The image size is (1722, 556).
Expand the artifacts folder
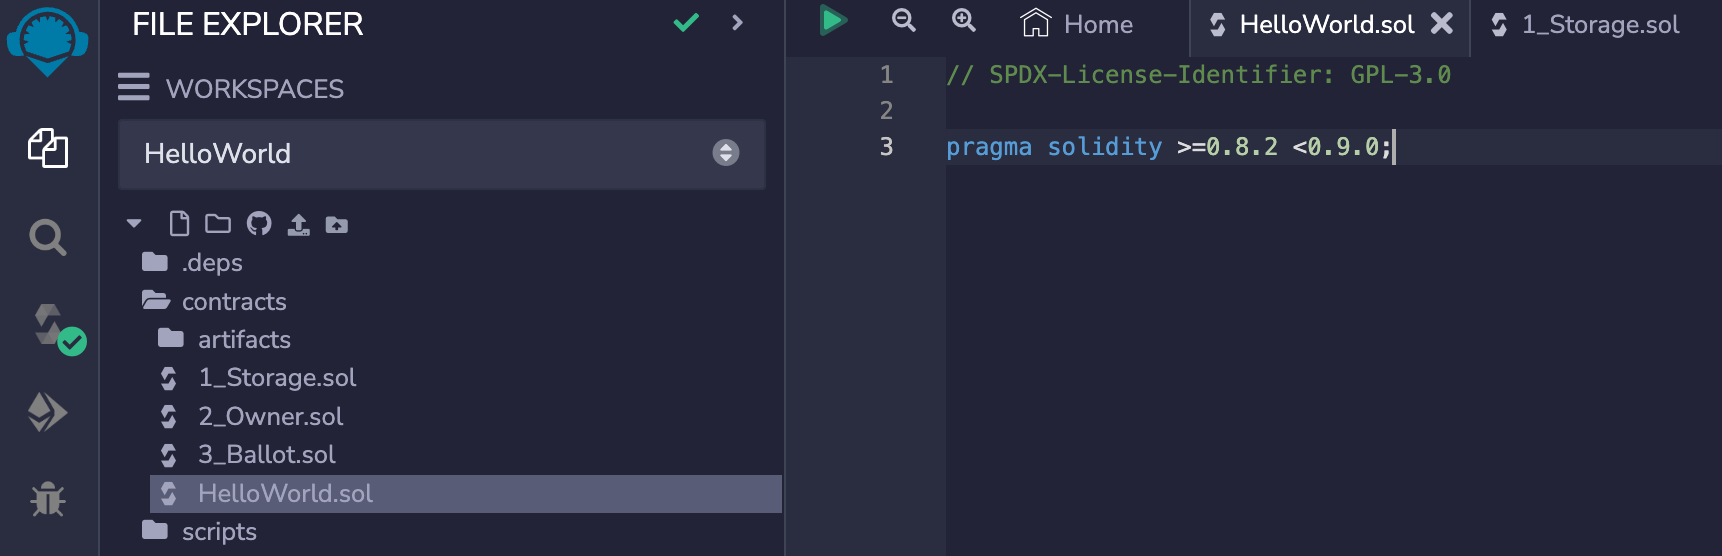pyautogui.click(x=225, y=339)
